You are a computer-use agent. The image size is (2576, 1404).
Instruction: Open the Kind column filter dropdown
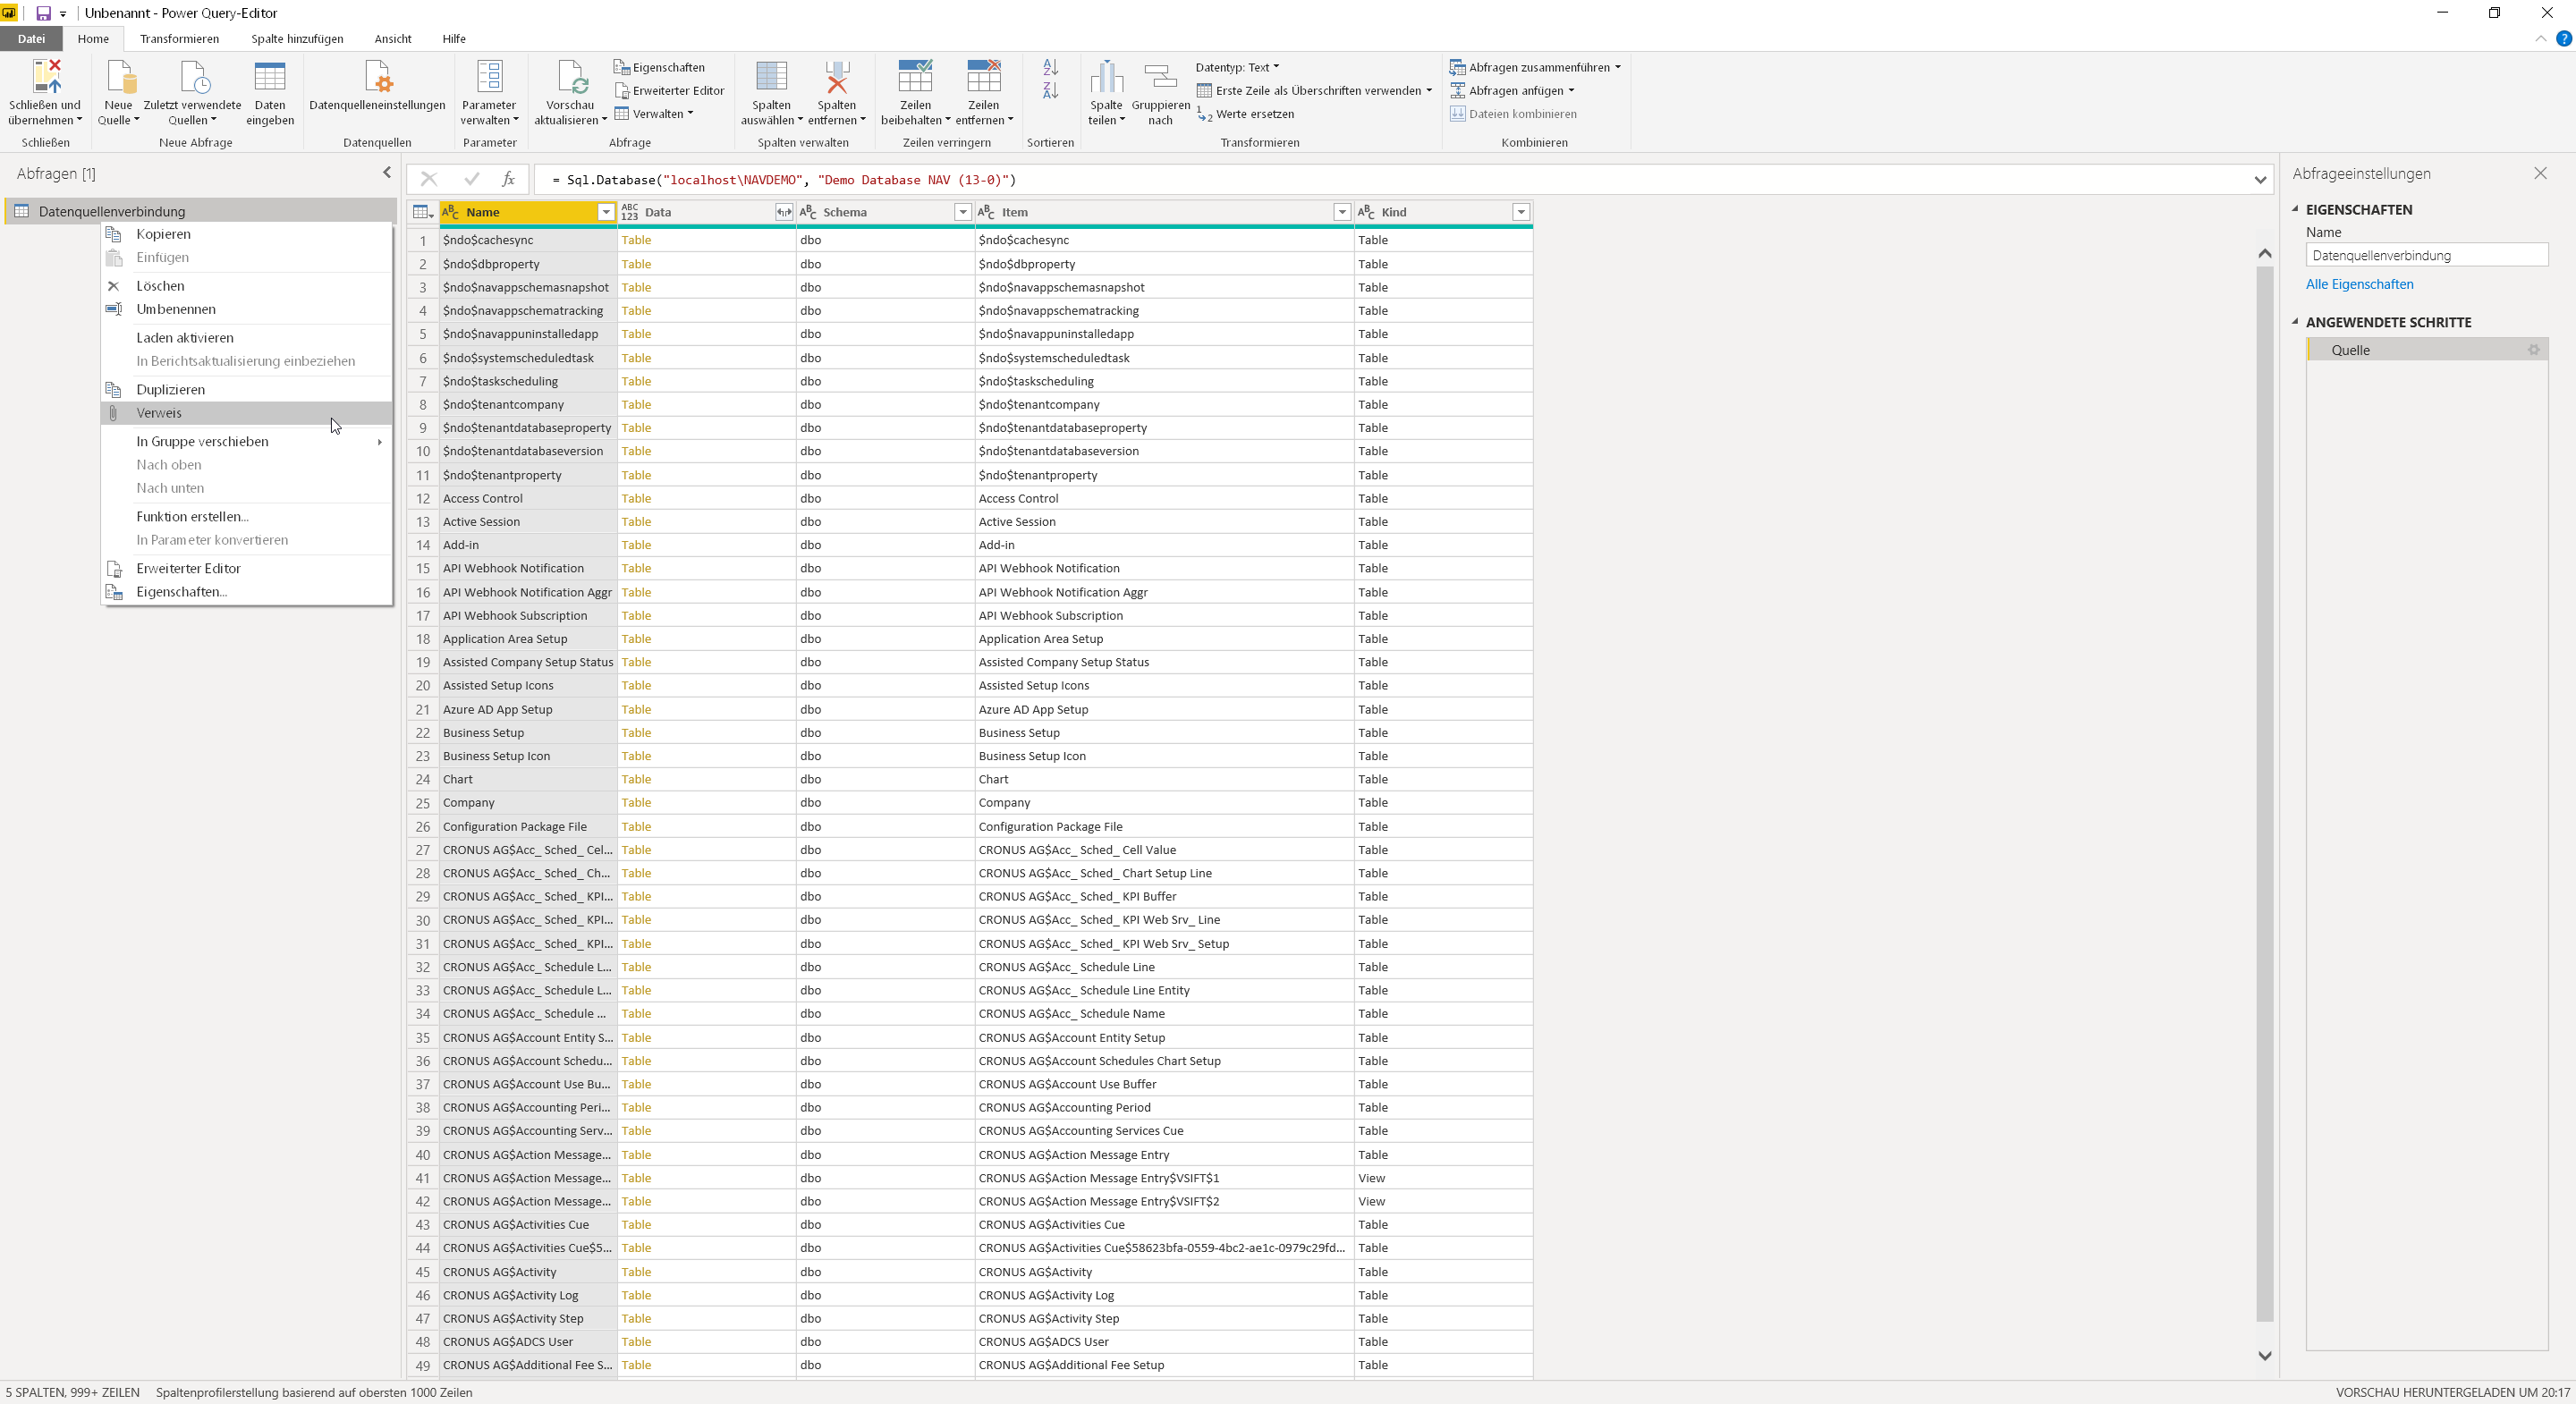tap(1521, 212)
